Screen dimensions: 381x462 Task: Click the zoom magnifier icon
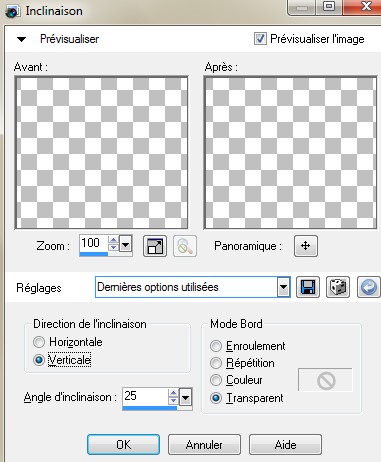click(185, 246)
